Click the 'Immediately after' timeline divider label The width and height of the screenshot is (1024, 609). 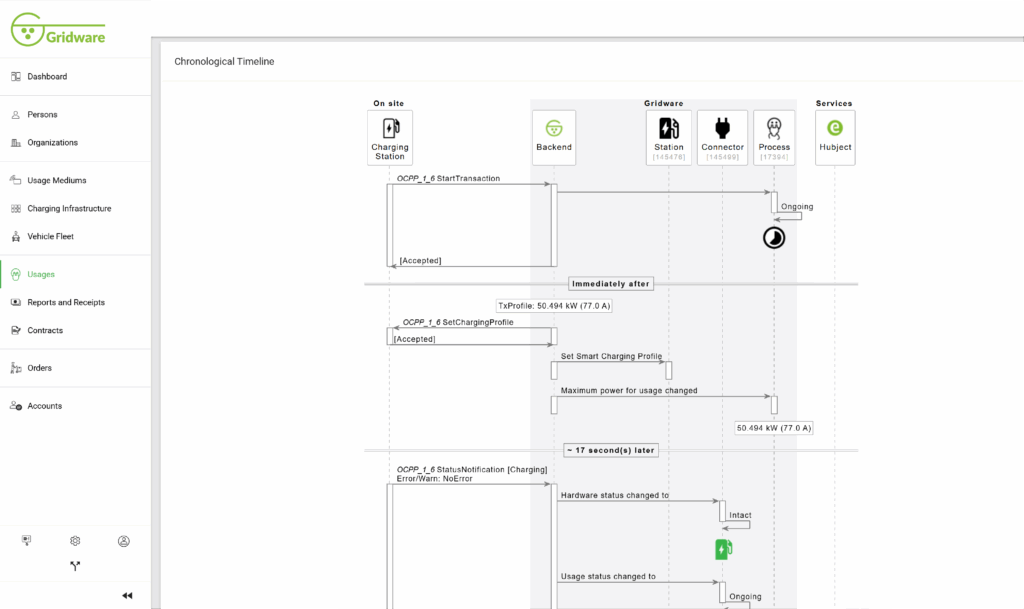click(611, 284)
